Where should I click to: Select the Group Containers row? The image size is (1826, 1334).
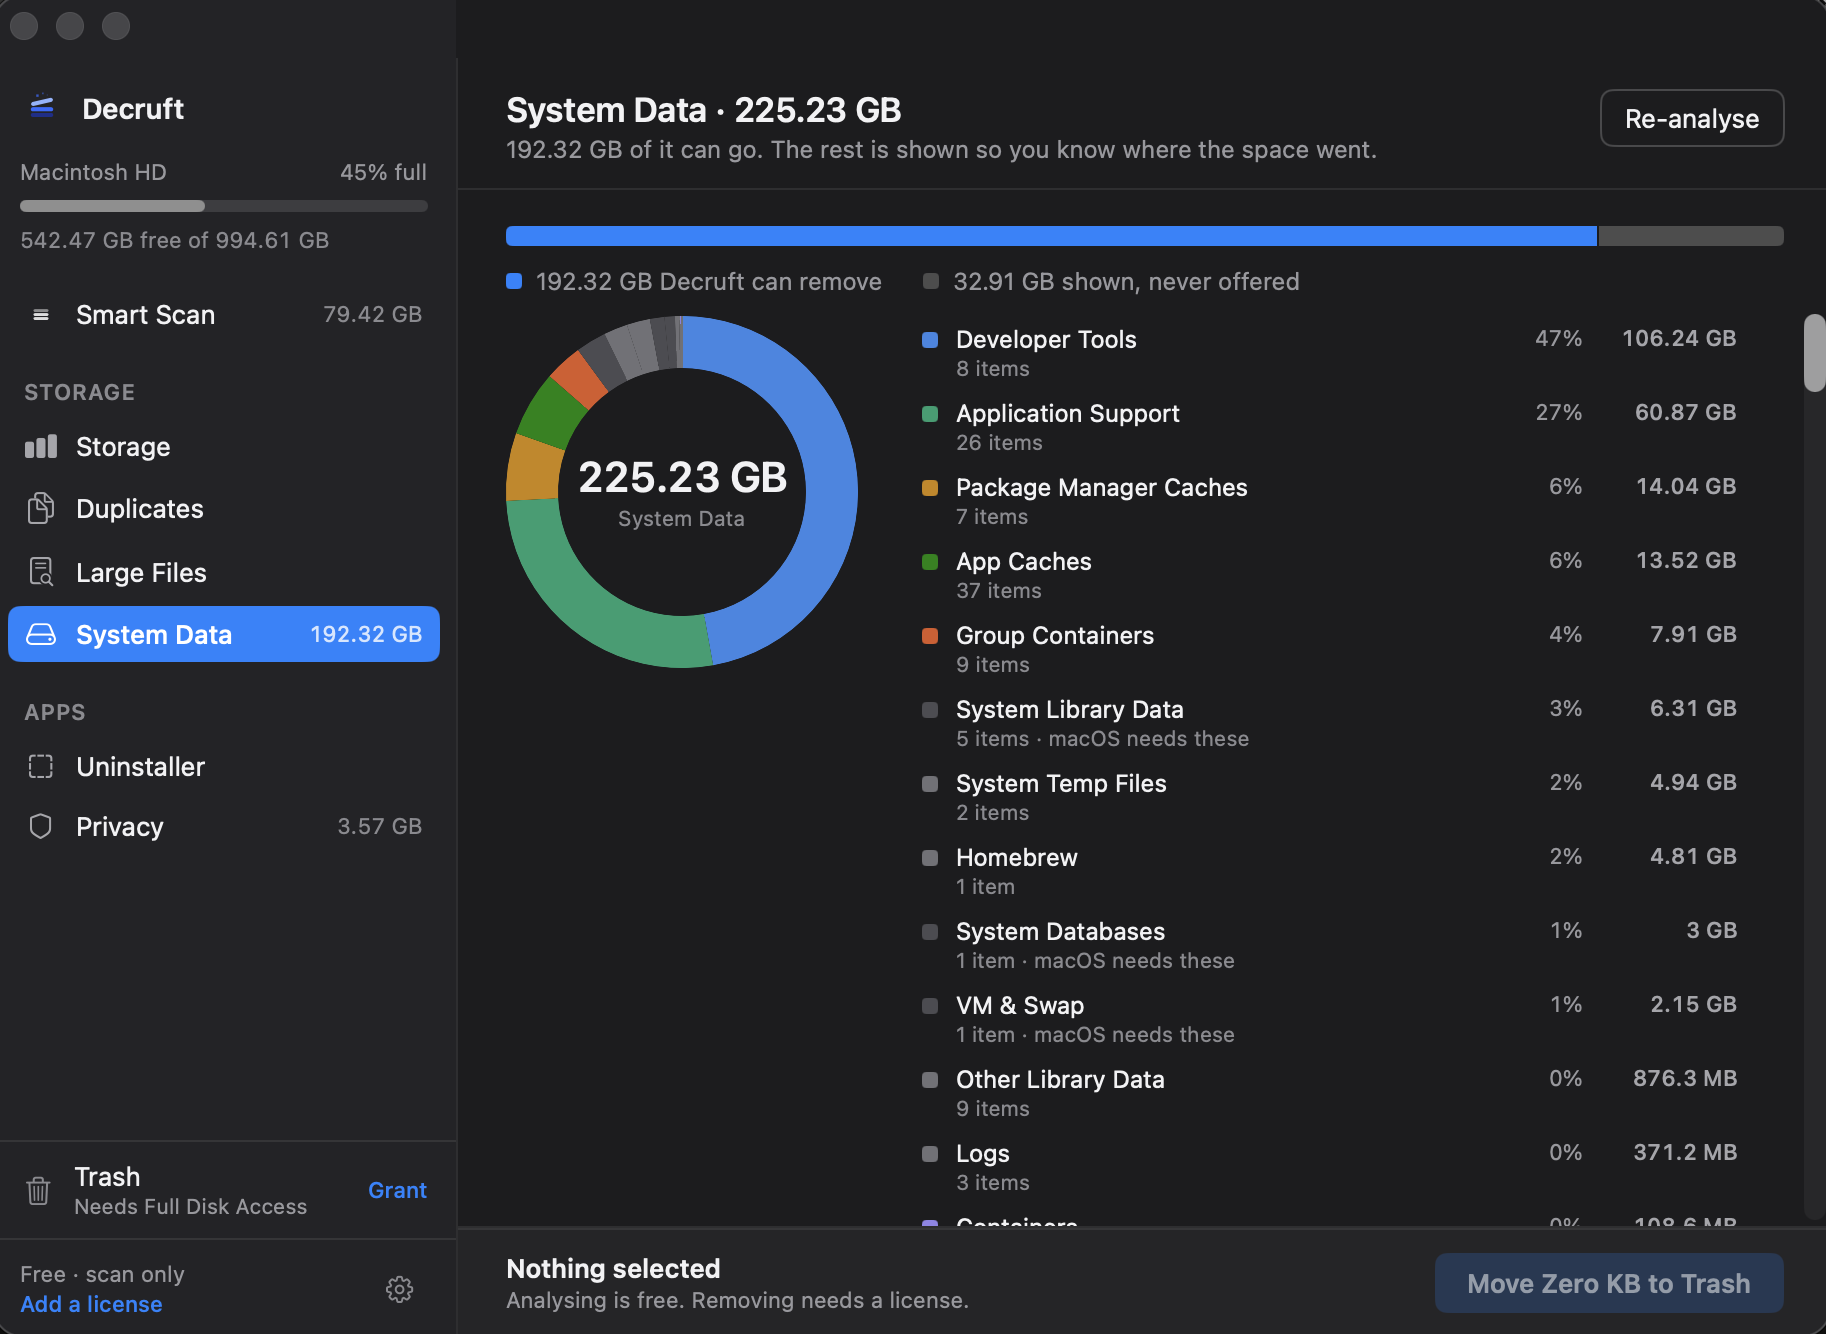tap(1329, 649)
